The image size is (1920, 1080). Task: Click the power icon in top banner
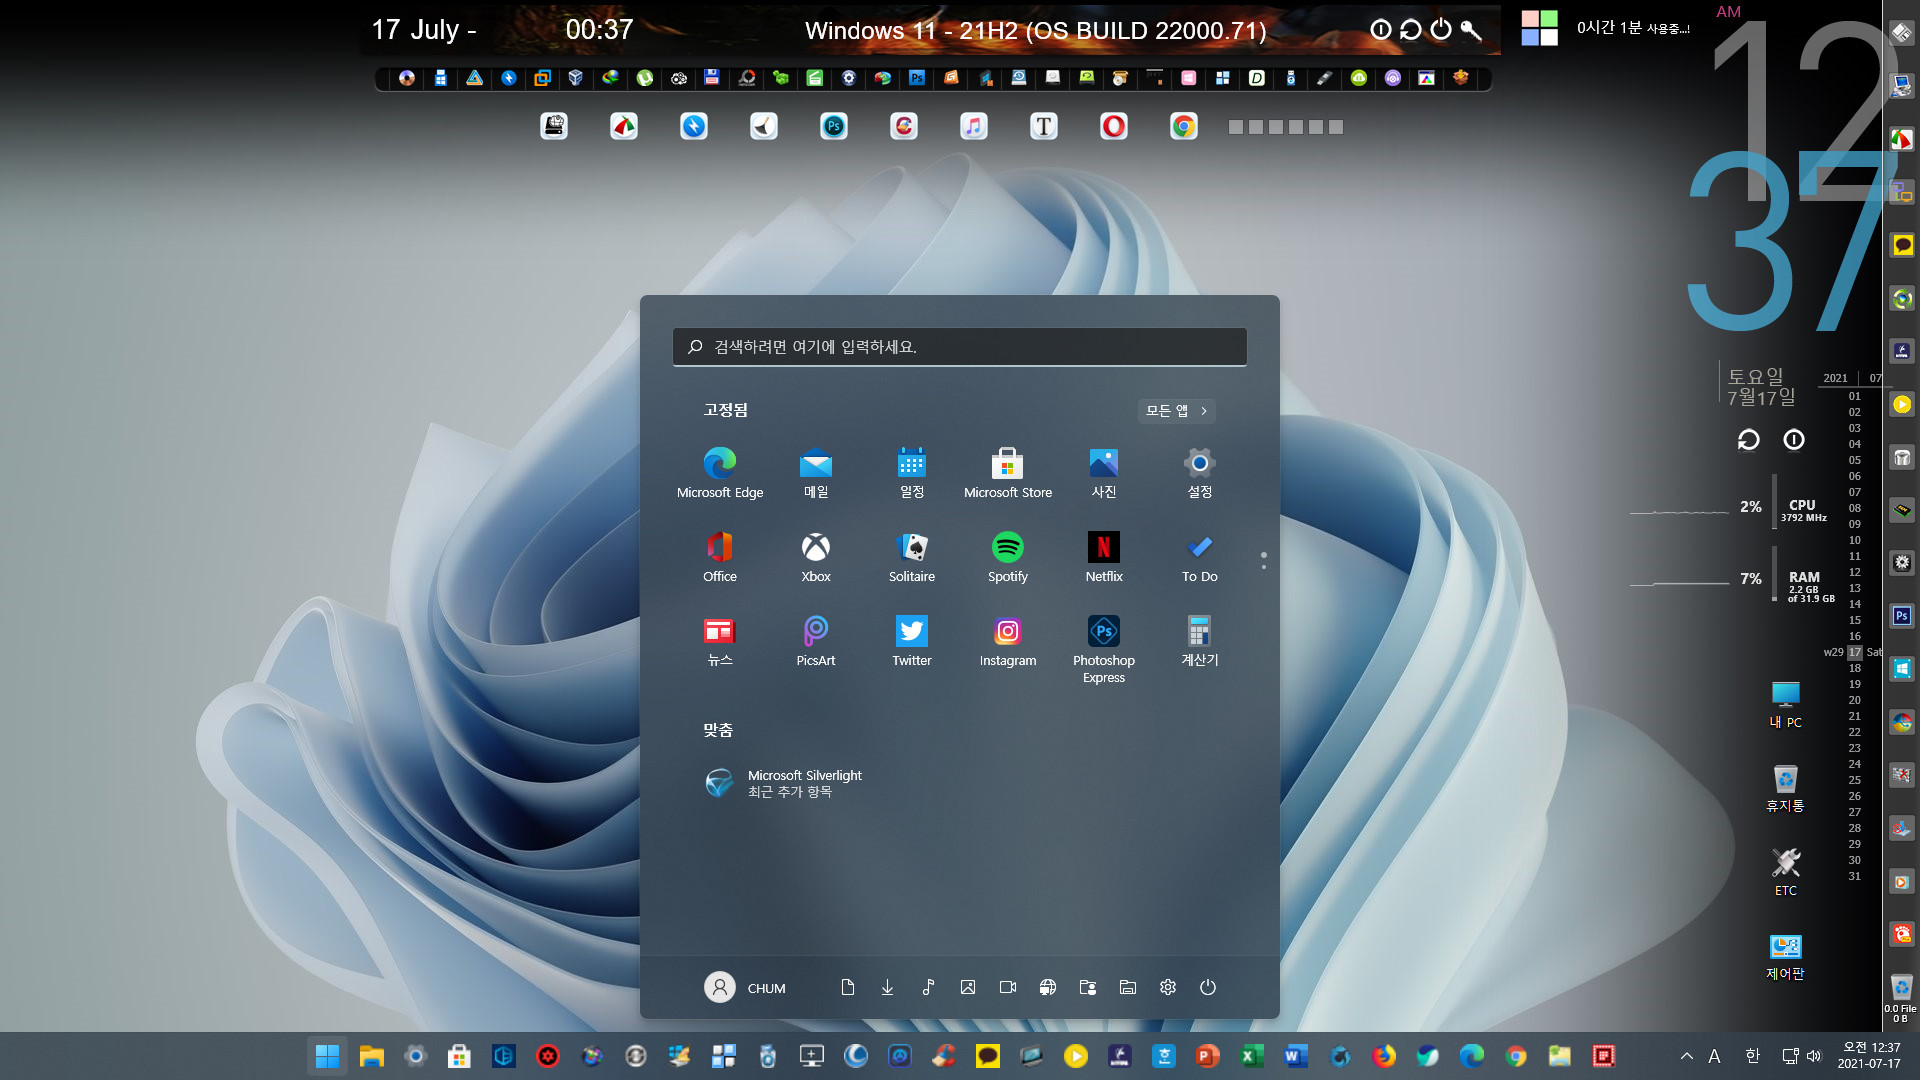pyautogui.click(x=1441, y=30)
